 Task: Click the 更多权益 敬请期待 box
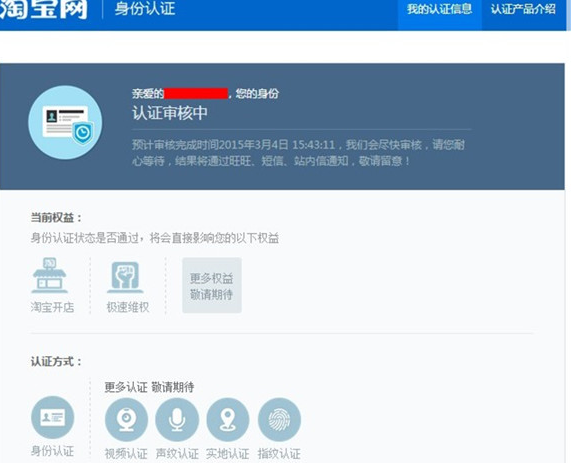(x=212, y=285)
